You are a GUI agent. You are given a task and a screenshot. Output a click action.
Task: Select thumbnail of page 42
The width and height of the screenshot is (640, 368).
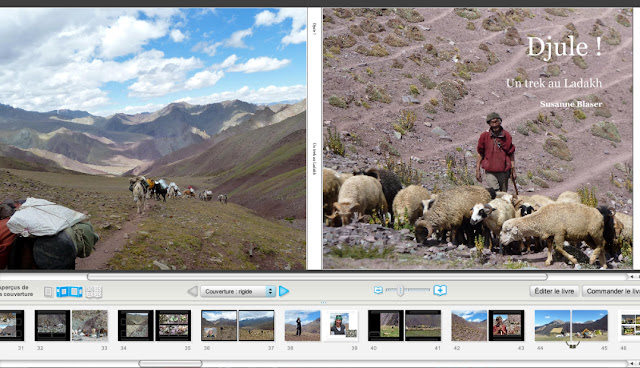click(469, 325)
